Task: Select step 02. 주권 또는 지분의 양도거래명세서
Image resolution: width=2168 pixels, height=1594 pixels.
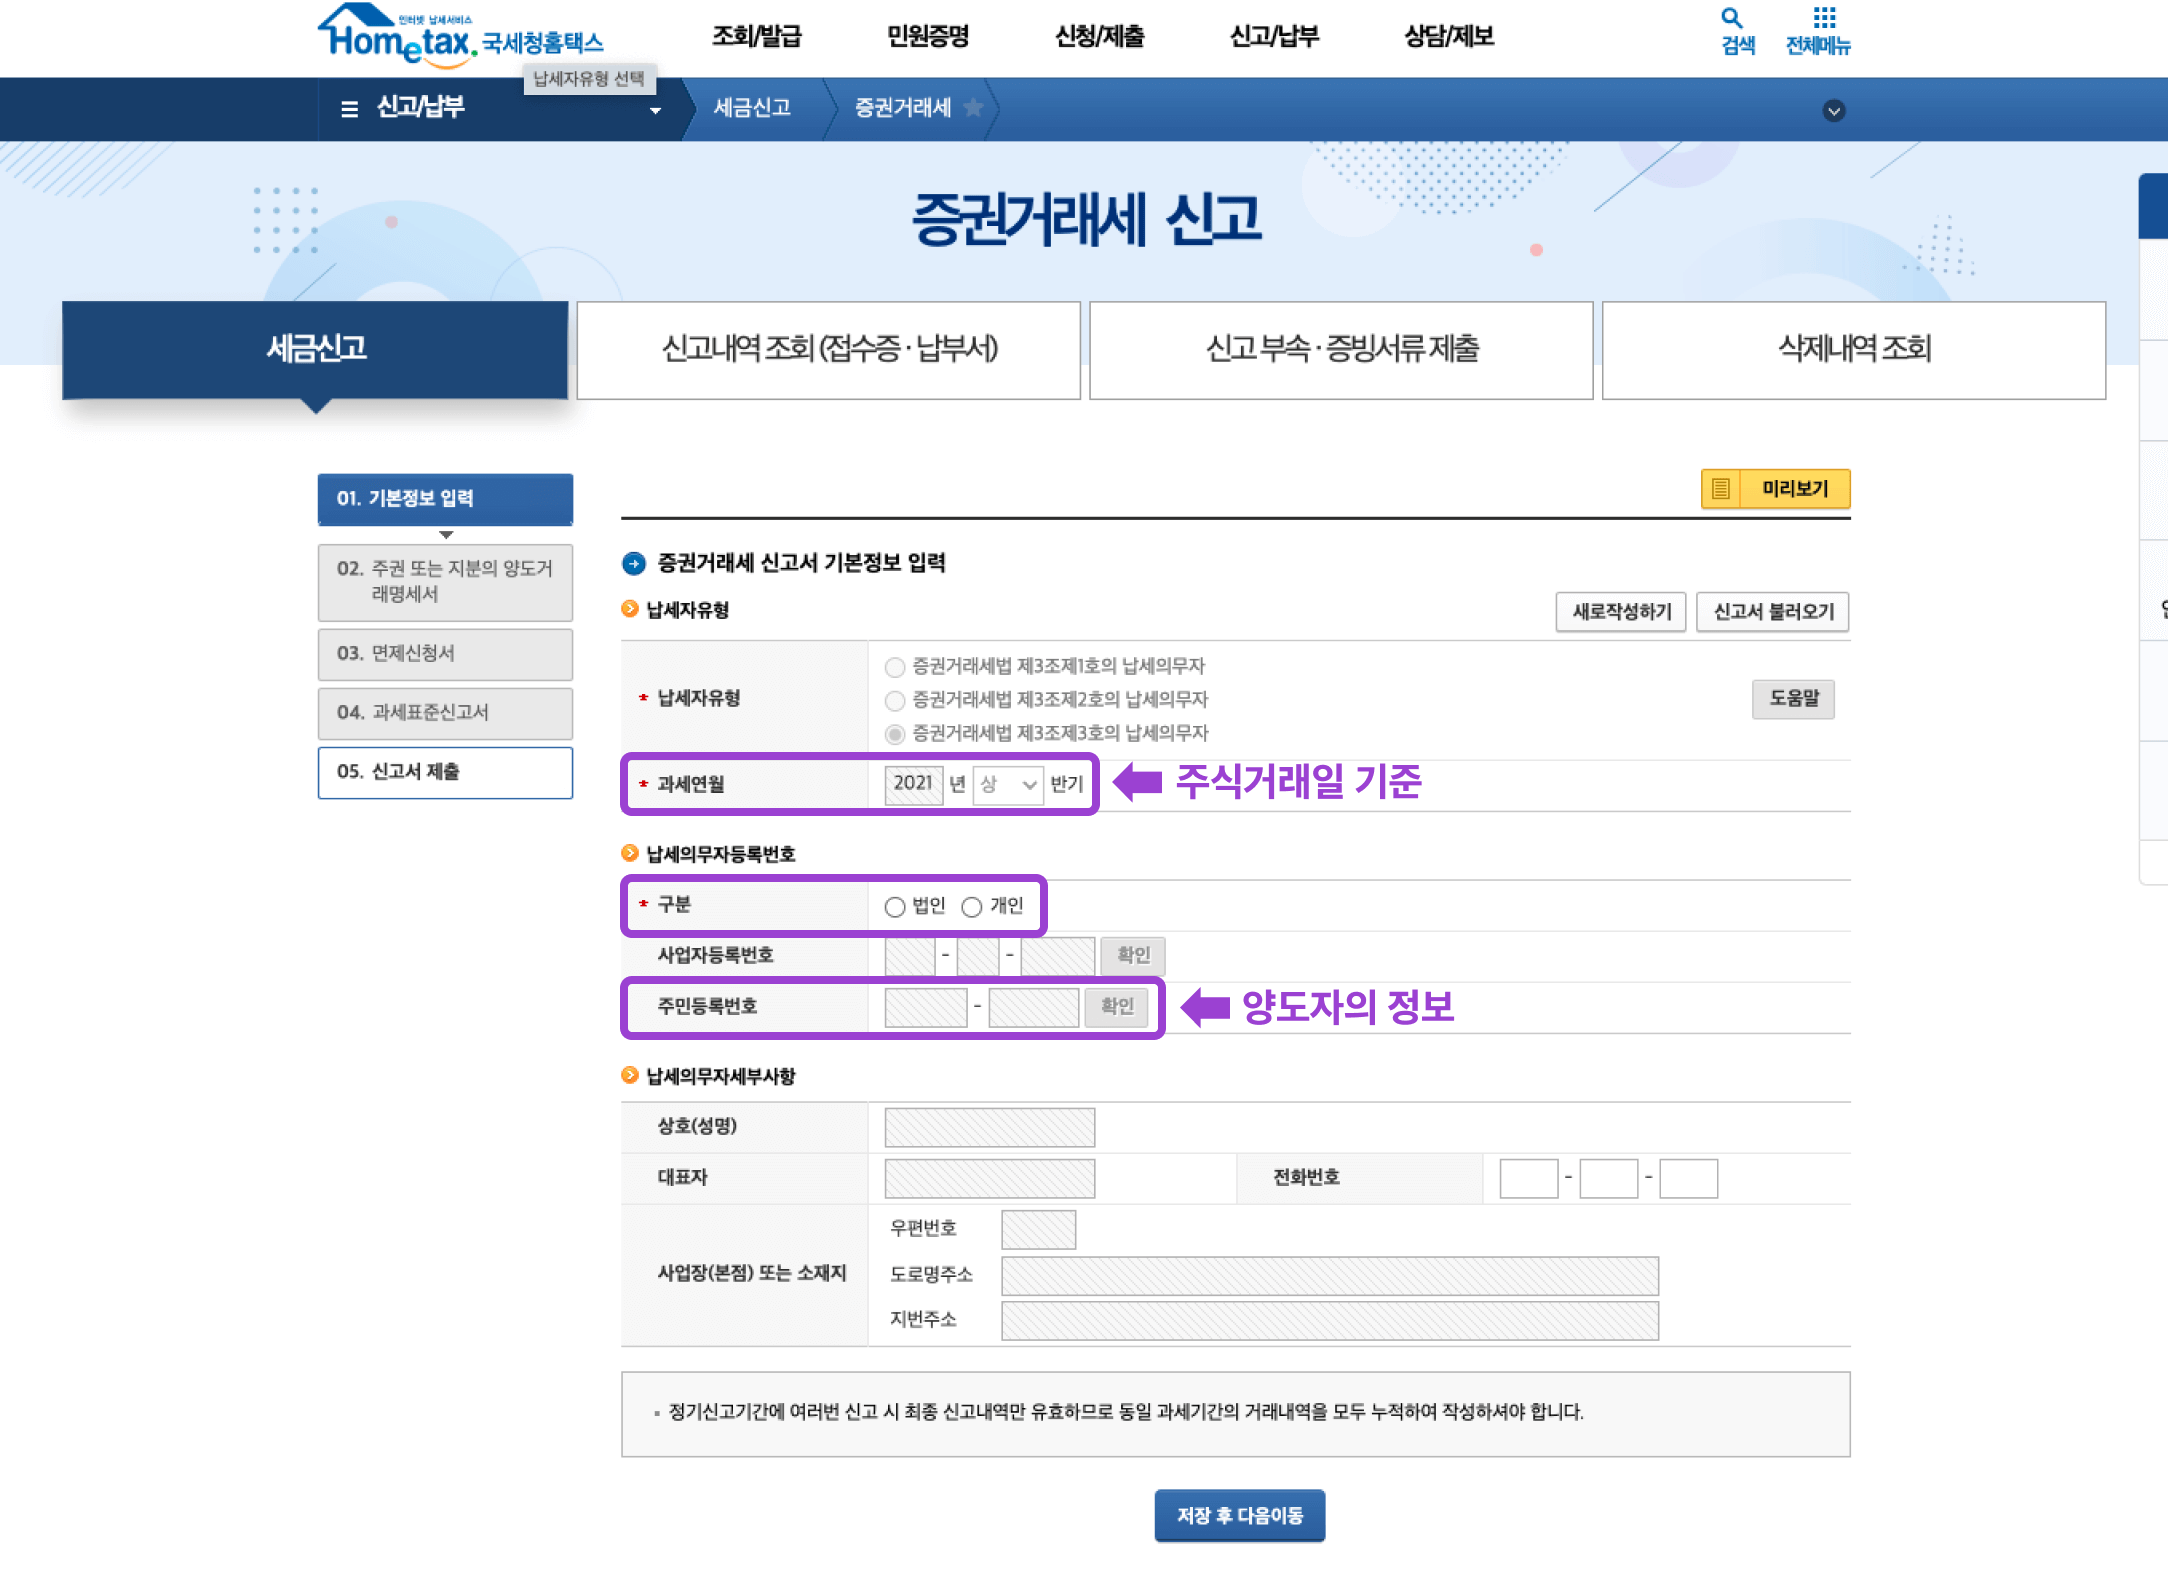Action: pyautogui.click(x=445, y=582)
